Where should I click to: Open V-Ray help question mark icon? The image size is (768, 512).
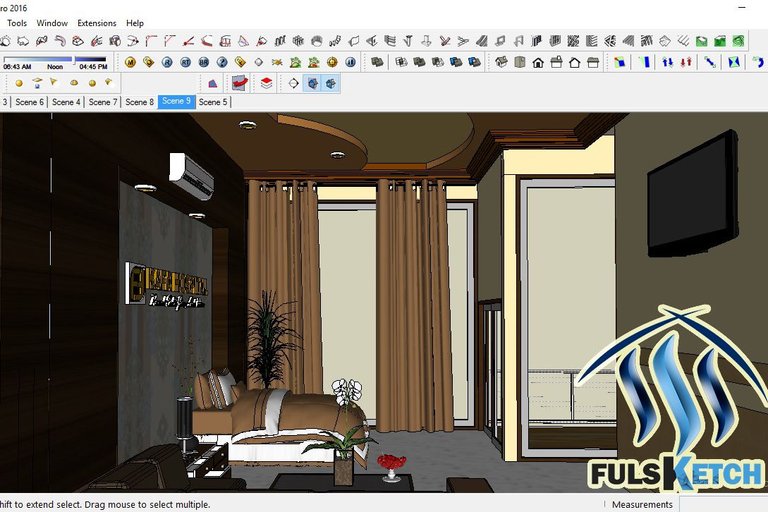(222, 62)
